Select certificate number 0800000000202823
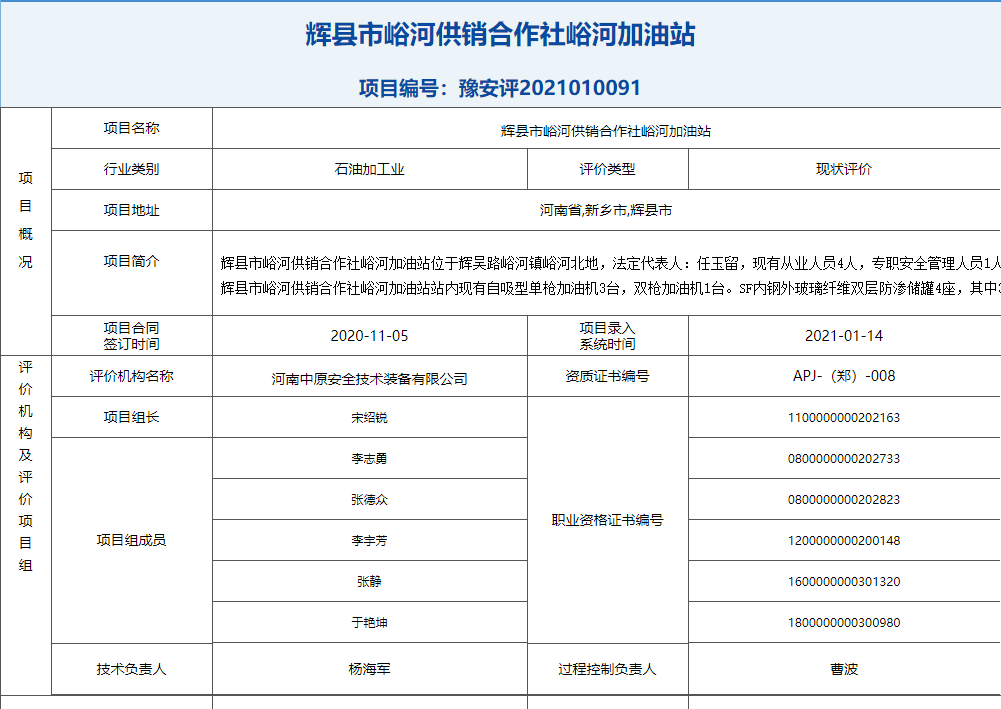This screenshot has height=709, width=1001. [844, 500]
